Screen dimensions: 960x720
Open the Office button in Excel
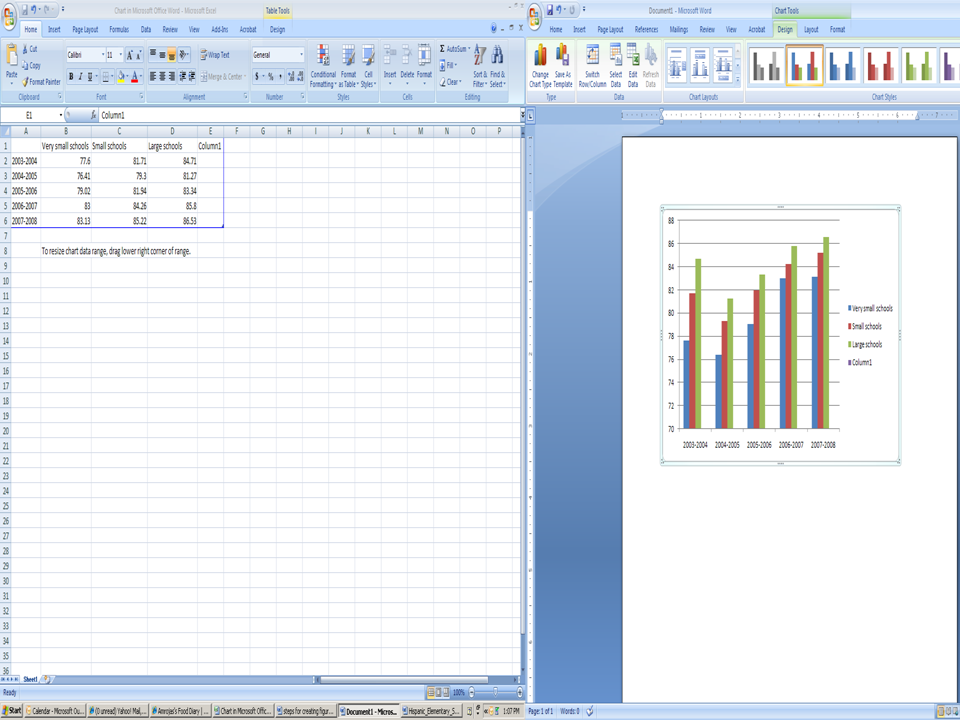(9, 15)
